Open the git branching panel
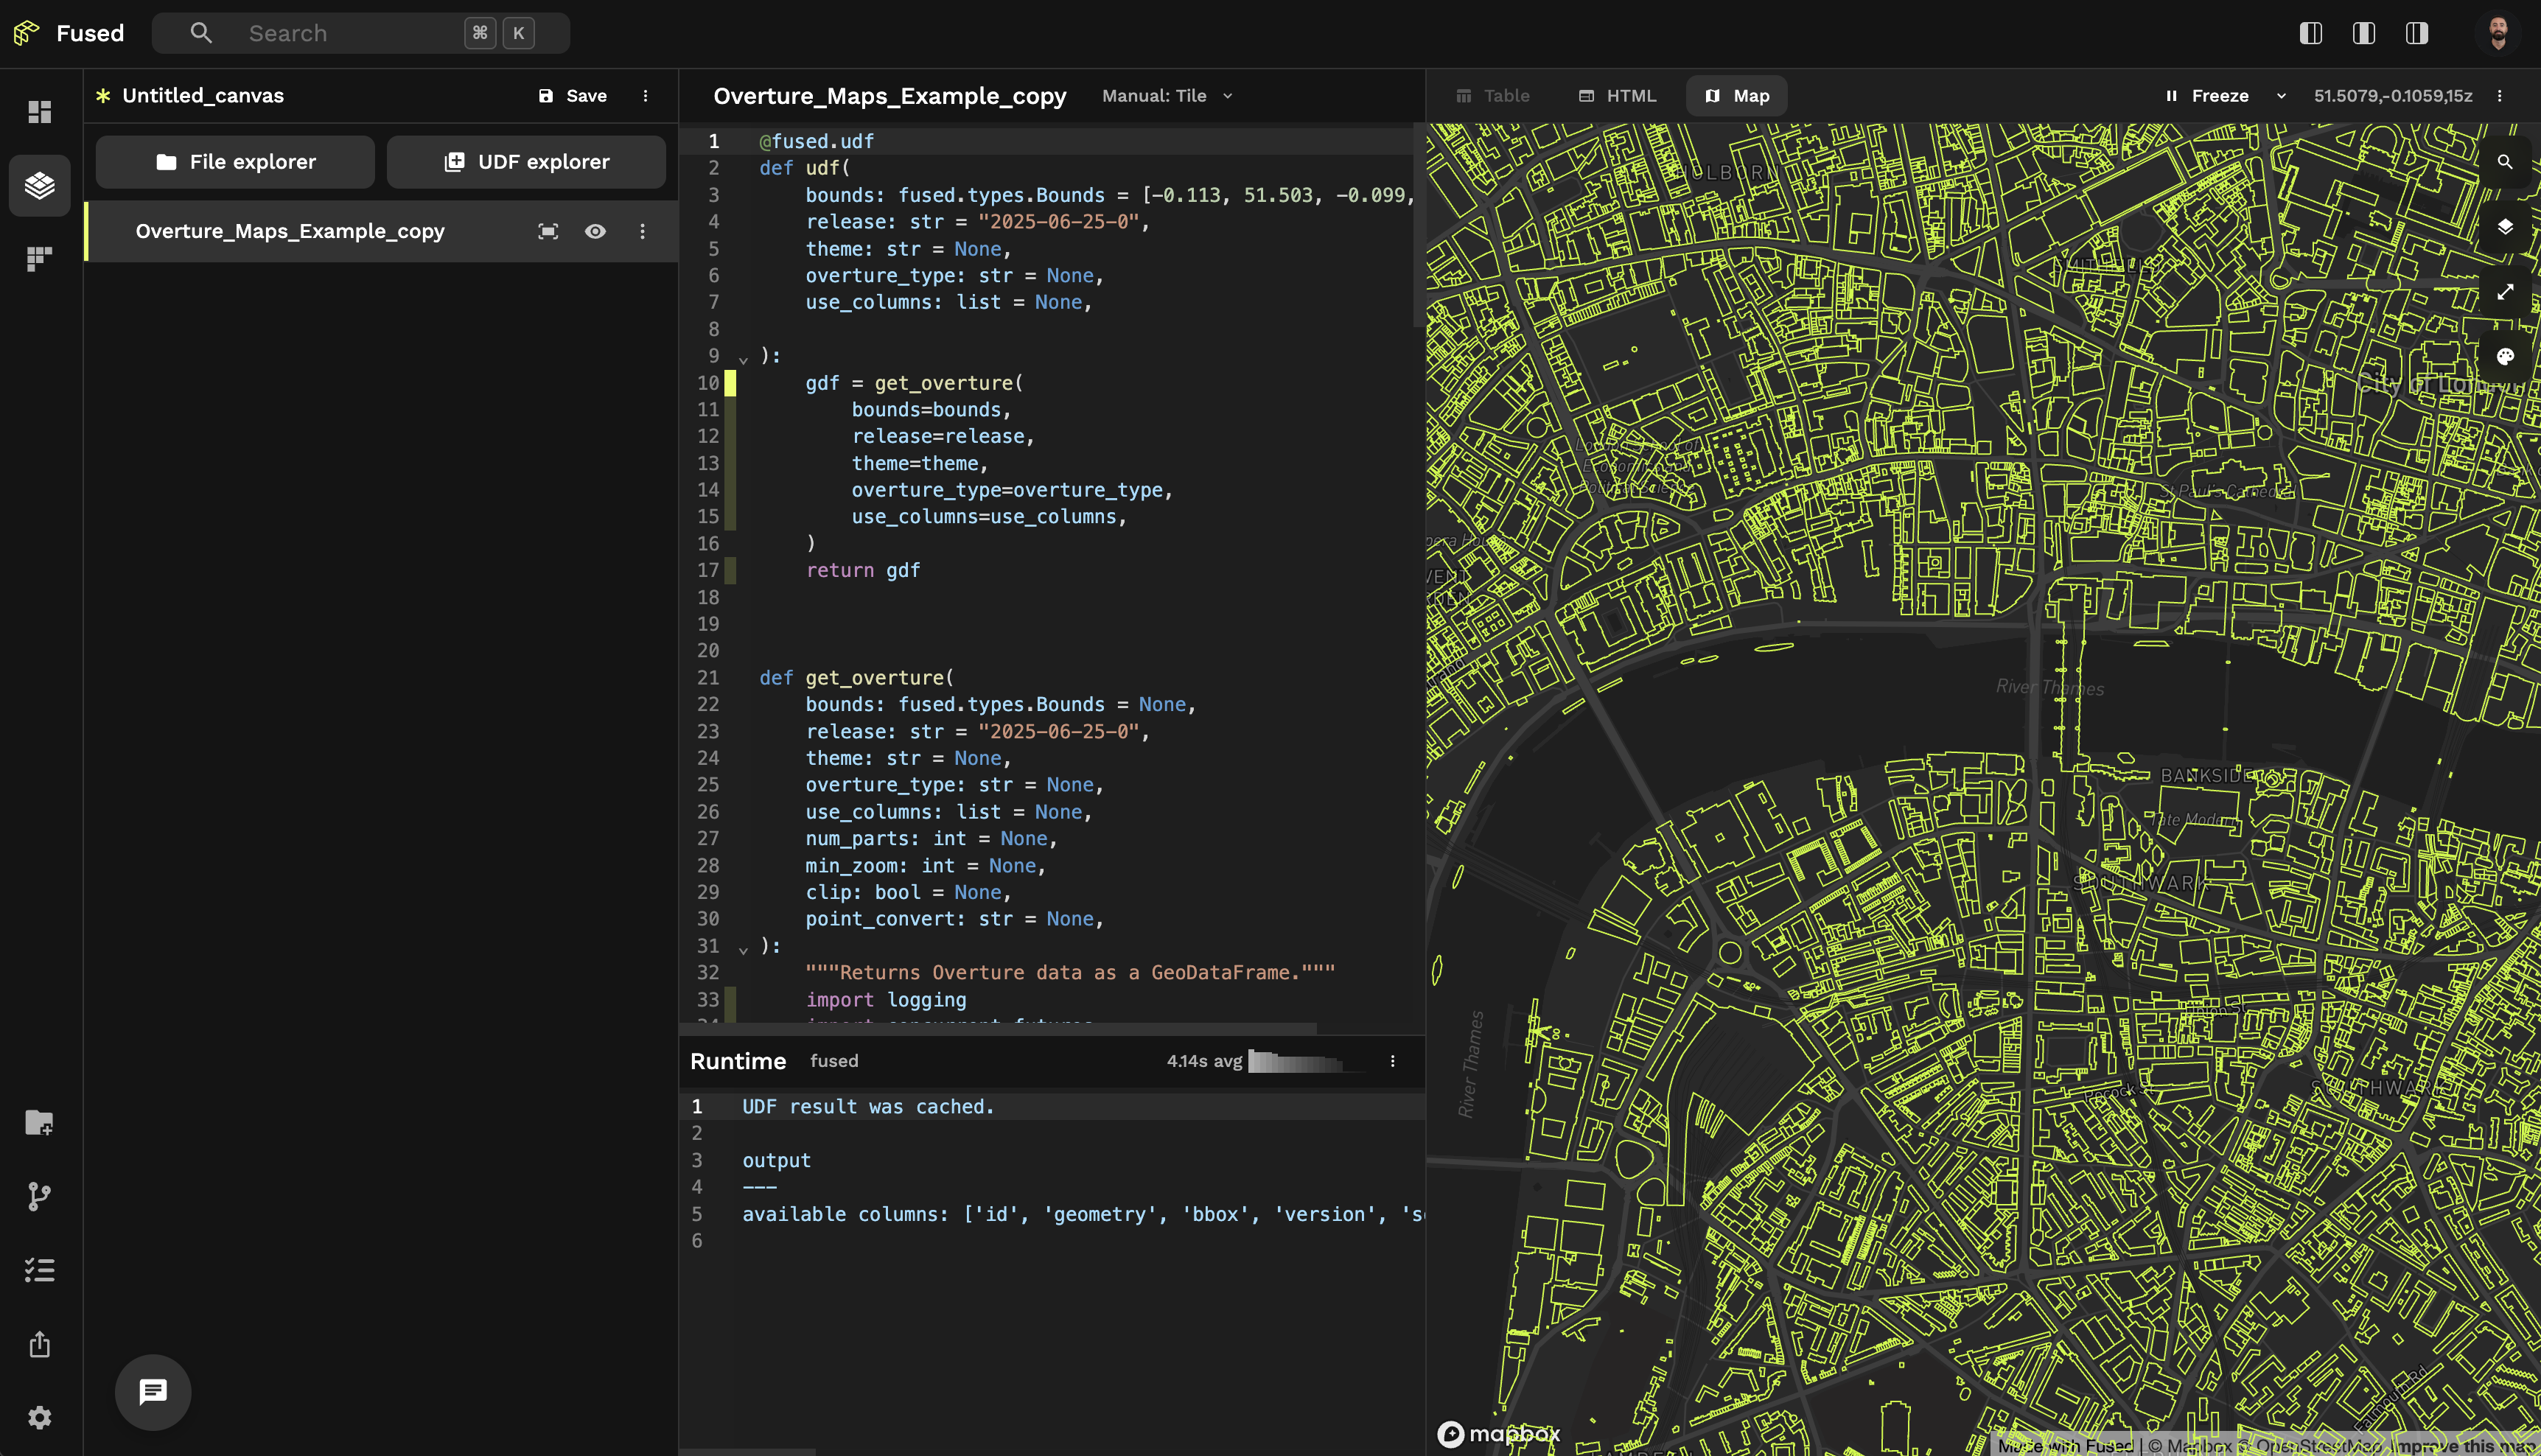2541x1456 pixels. [39, 1196]
